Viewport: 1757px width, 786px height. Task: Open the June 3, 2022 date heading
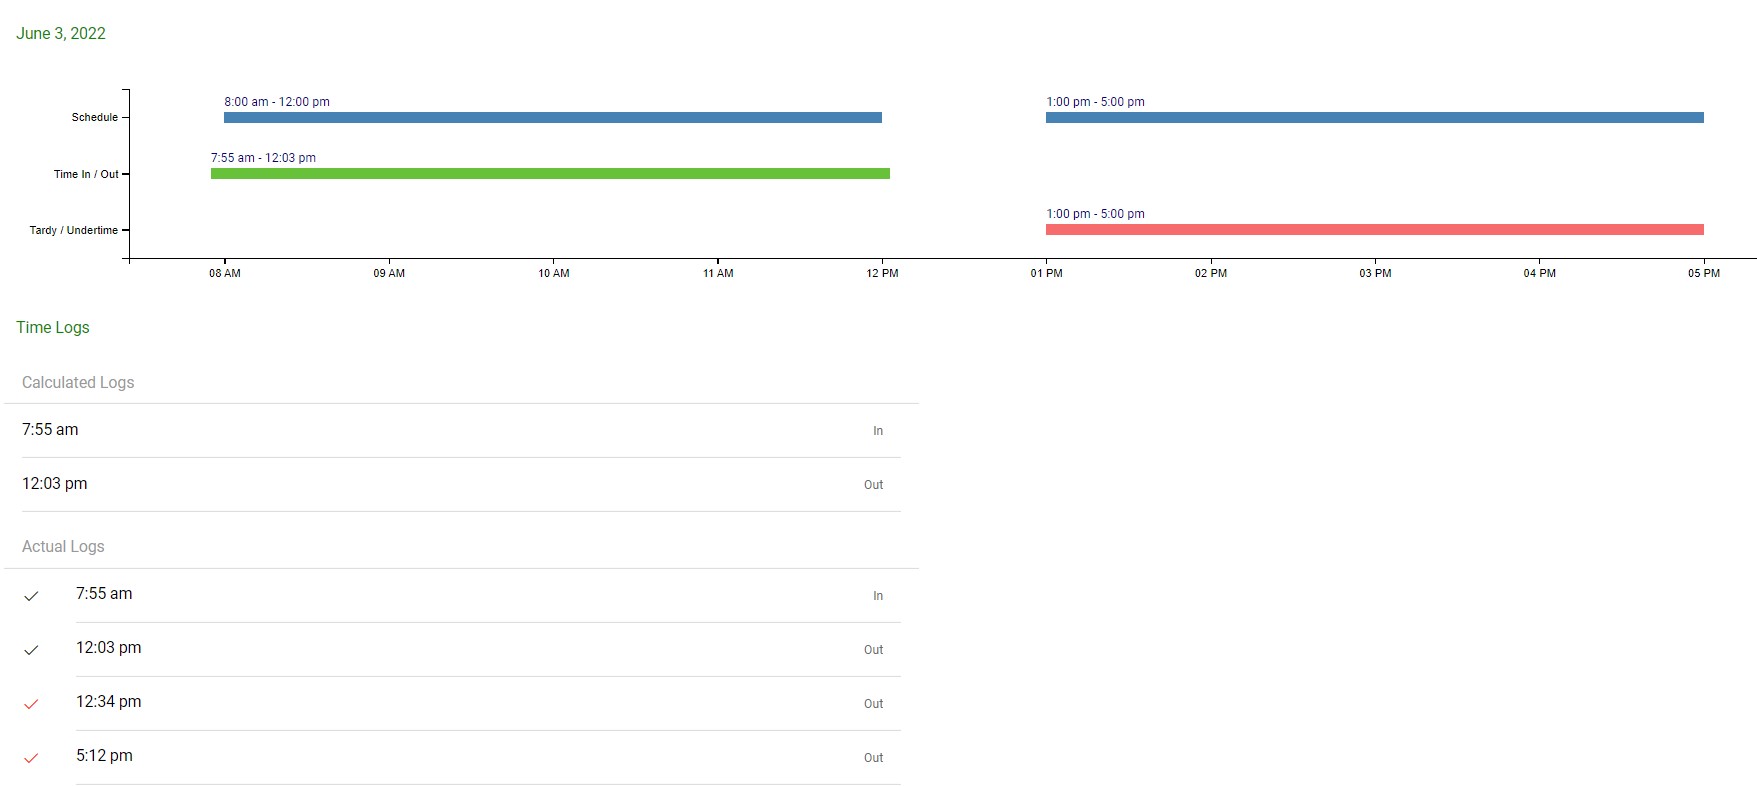click(61, 33)
